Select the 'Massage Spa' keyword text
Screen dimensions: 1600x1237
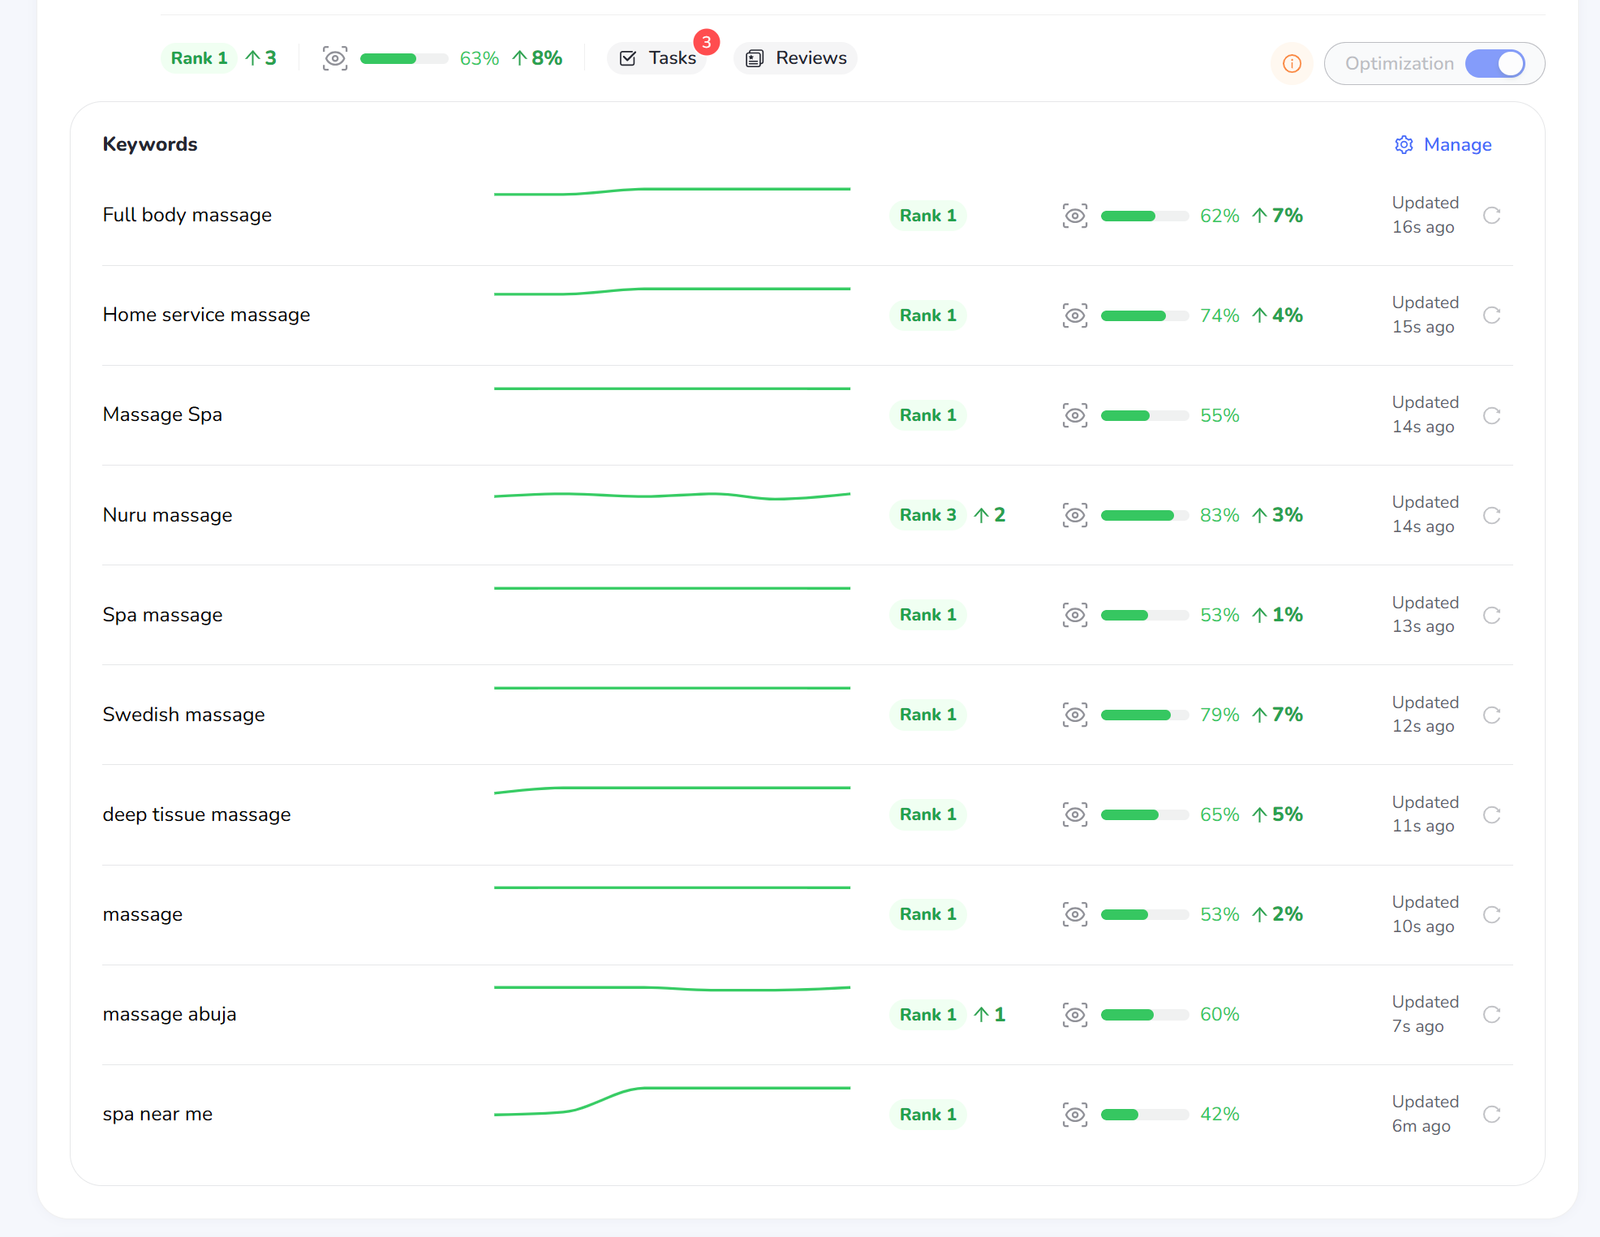tap(162, 415)
